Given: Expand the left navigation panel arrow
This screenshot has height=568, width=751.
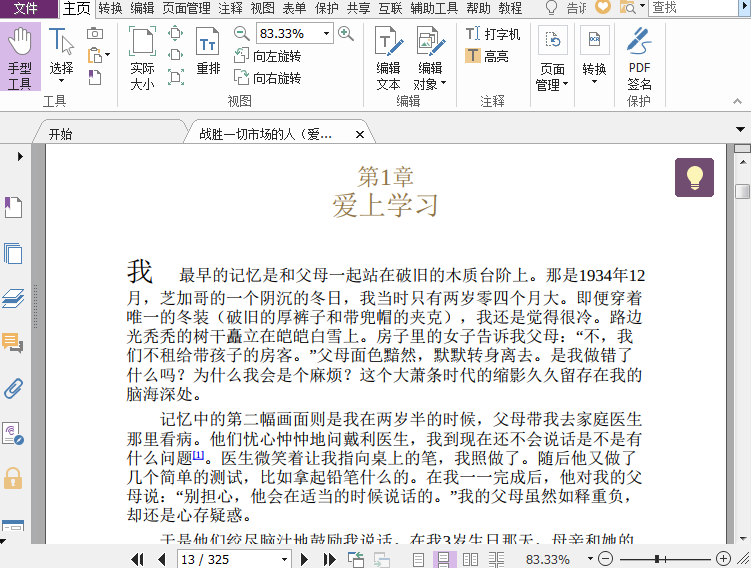Looking at the screenshot, I should [20, 156].
